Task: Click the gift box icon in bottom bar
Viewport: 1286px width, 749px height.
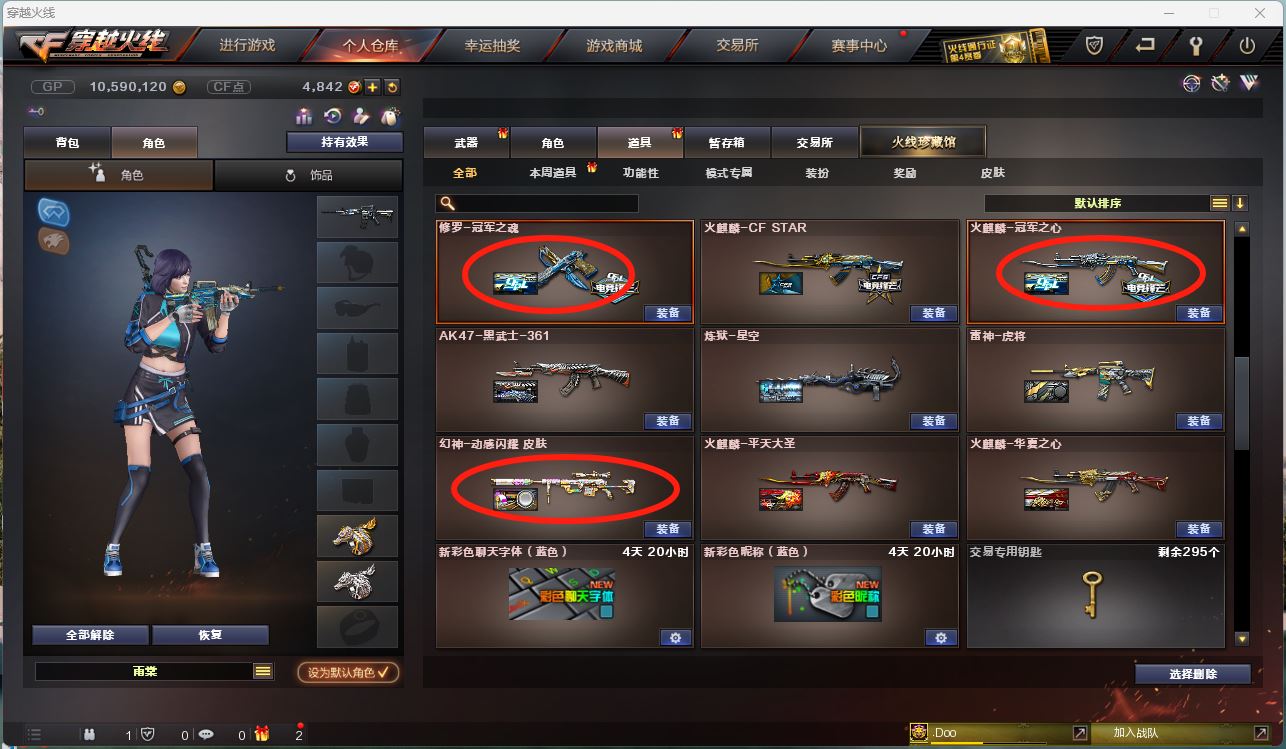Action: 262,734
